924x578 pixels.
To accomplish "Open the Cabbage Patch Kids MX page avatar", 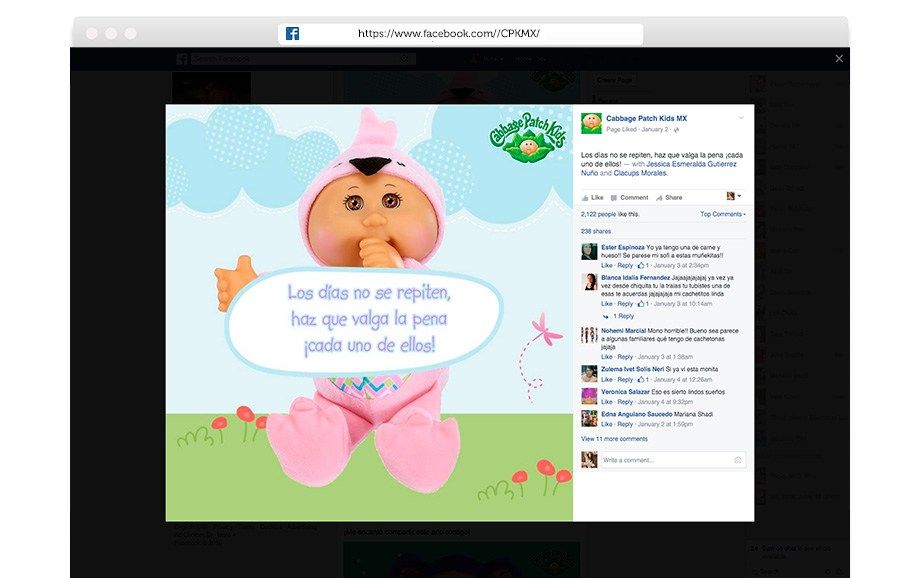I will [x=591, y=123].
